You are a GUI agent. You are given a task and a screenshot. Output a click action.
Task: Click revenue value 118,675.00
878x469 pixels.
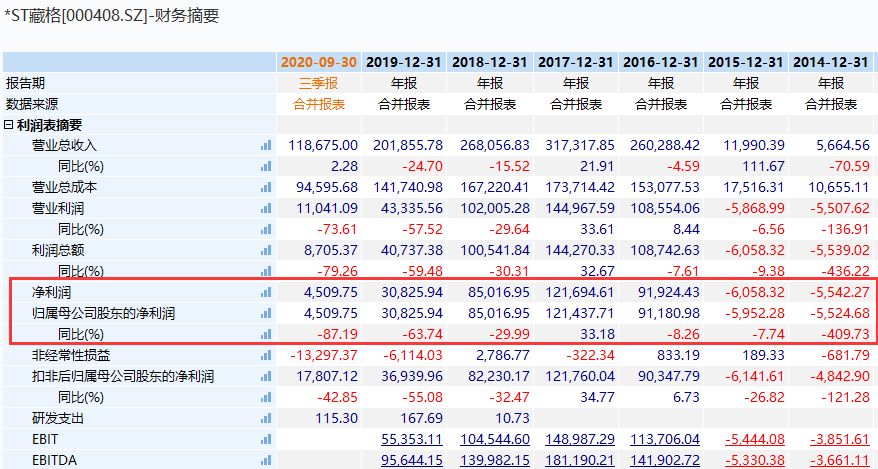[x=323, y=146]
